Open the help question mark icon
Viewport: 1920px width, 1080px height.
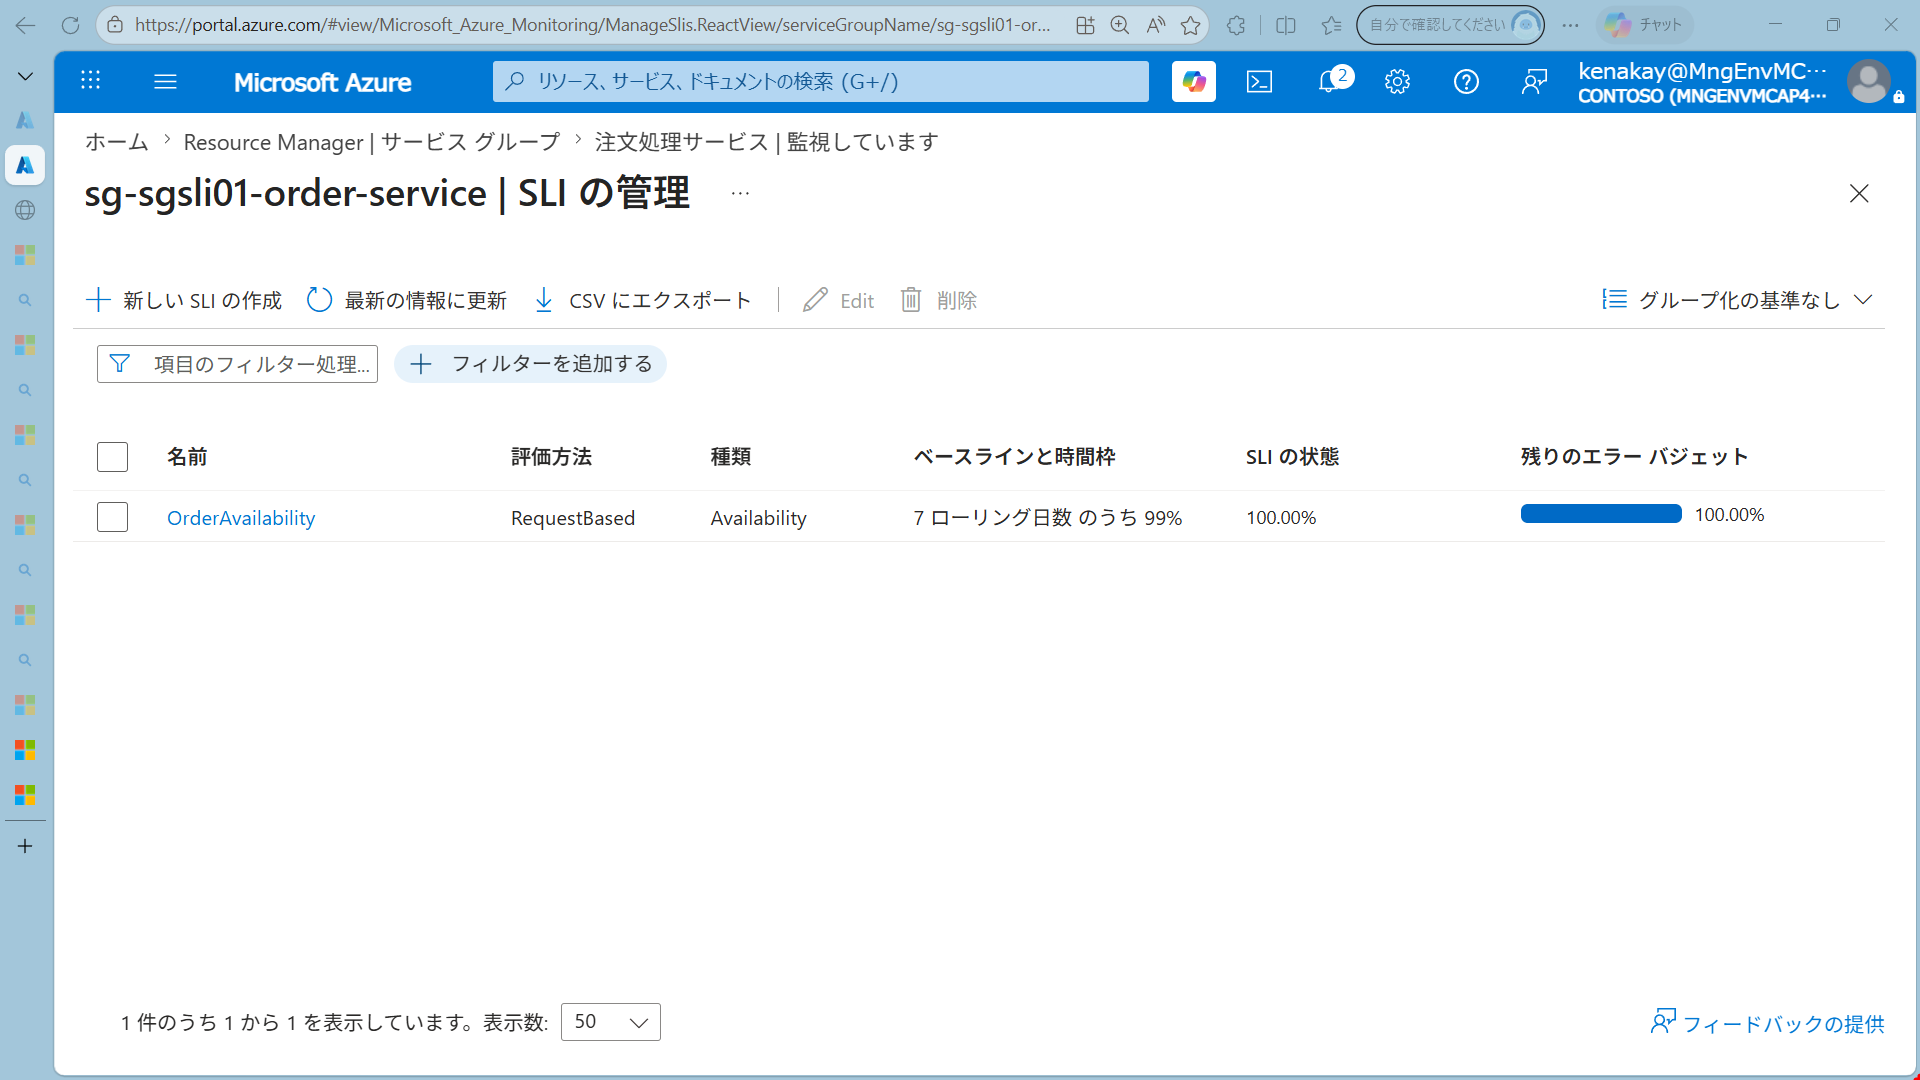click(1466, 81)
